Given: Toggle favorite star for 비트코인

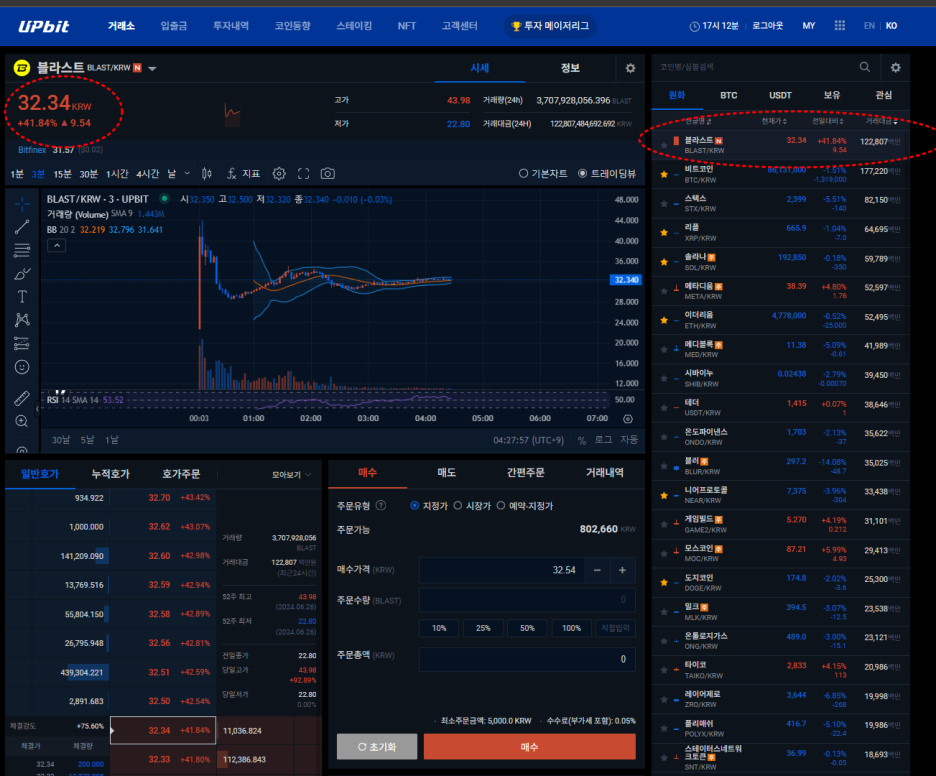Looking at the screenshot, I should (664, 174).
